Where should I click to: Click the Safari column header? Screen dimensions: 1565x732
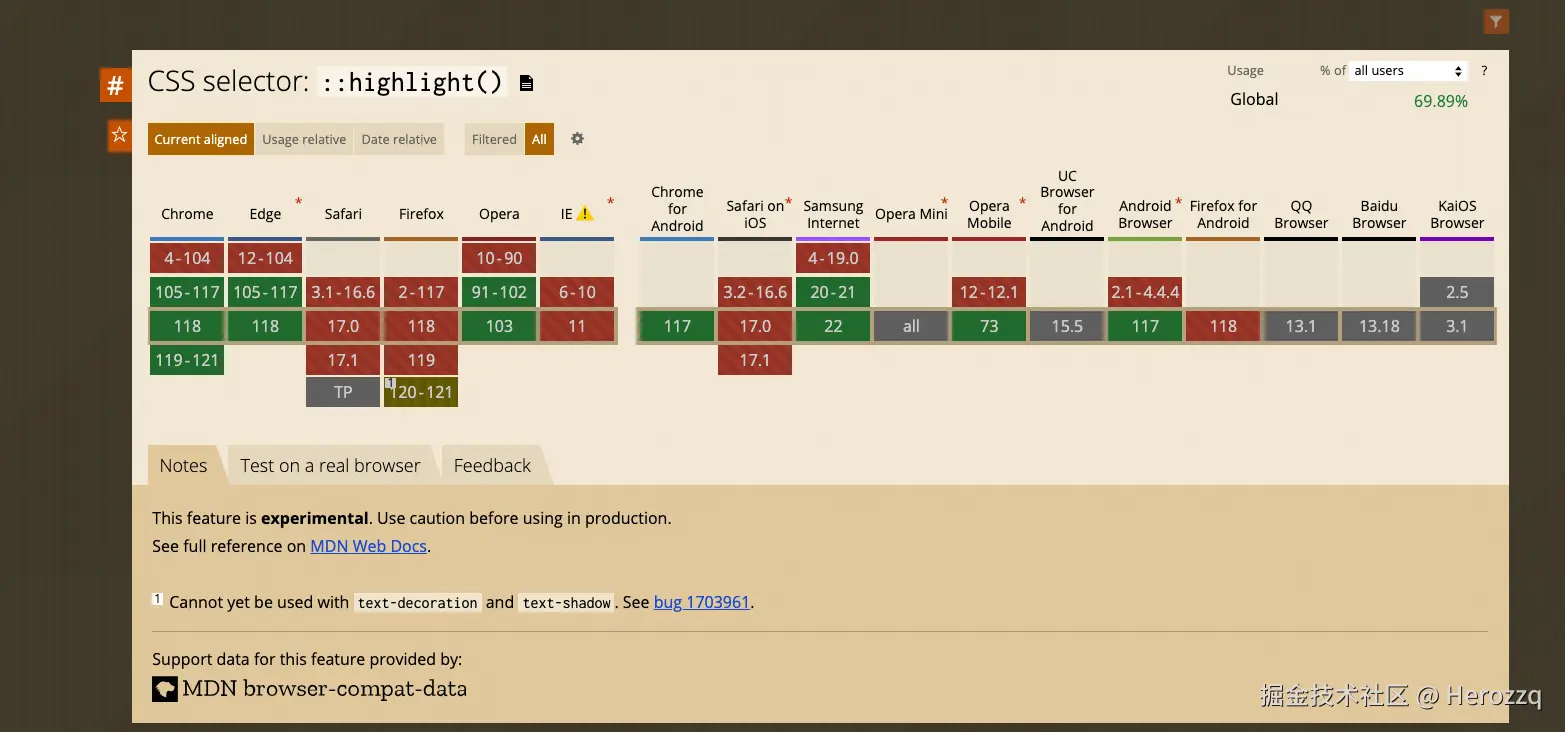point(343,214)
